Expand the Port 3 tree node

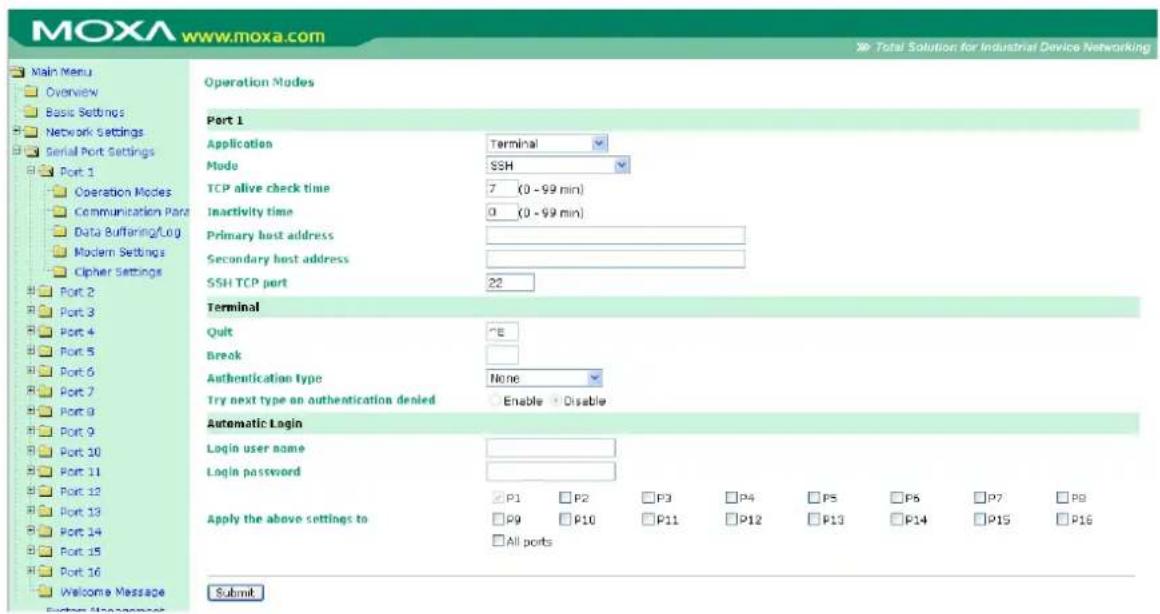(31, 311)
